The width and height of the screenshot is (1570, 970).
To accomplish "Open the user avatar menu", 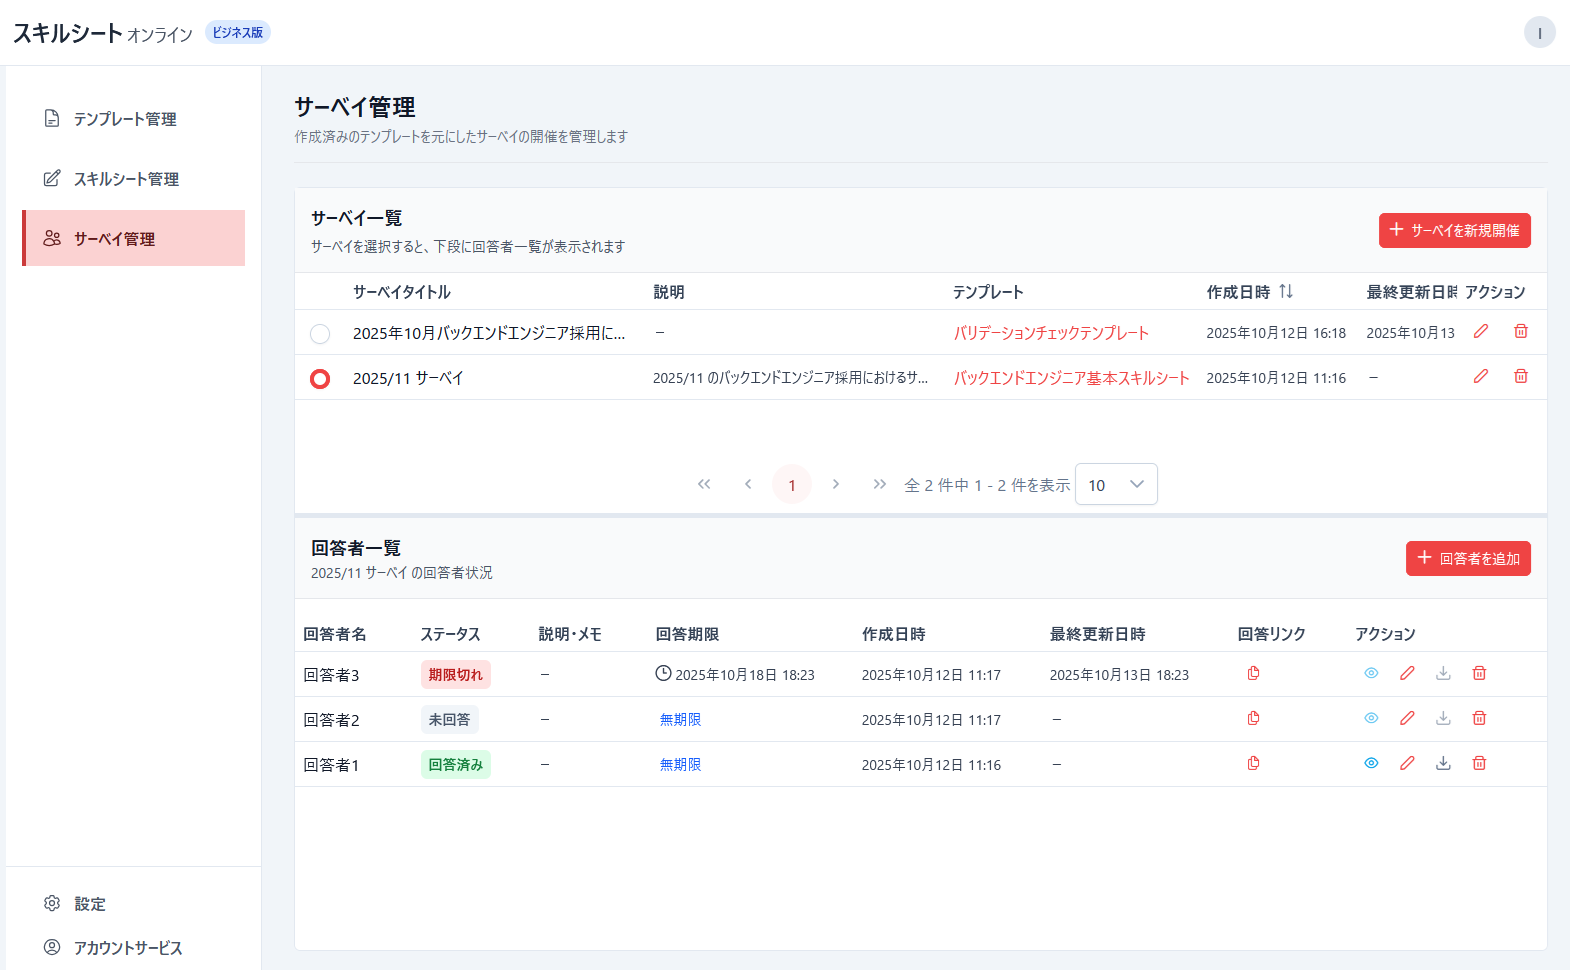I will point(1539,33).
